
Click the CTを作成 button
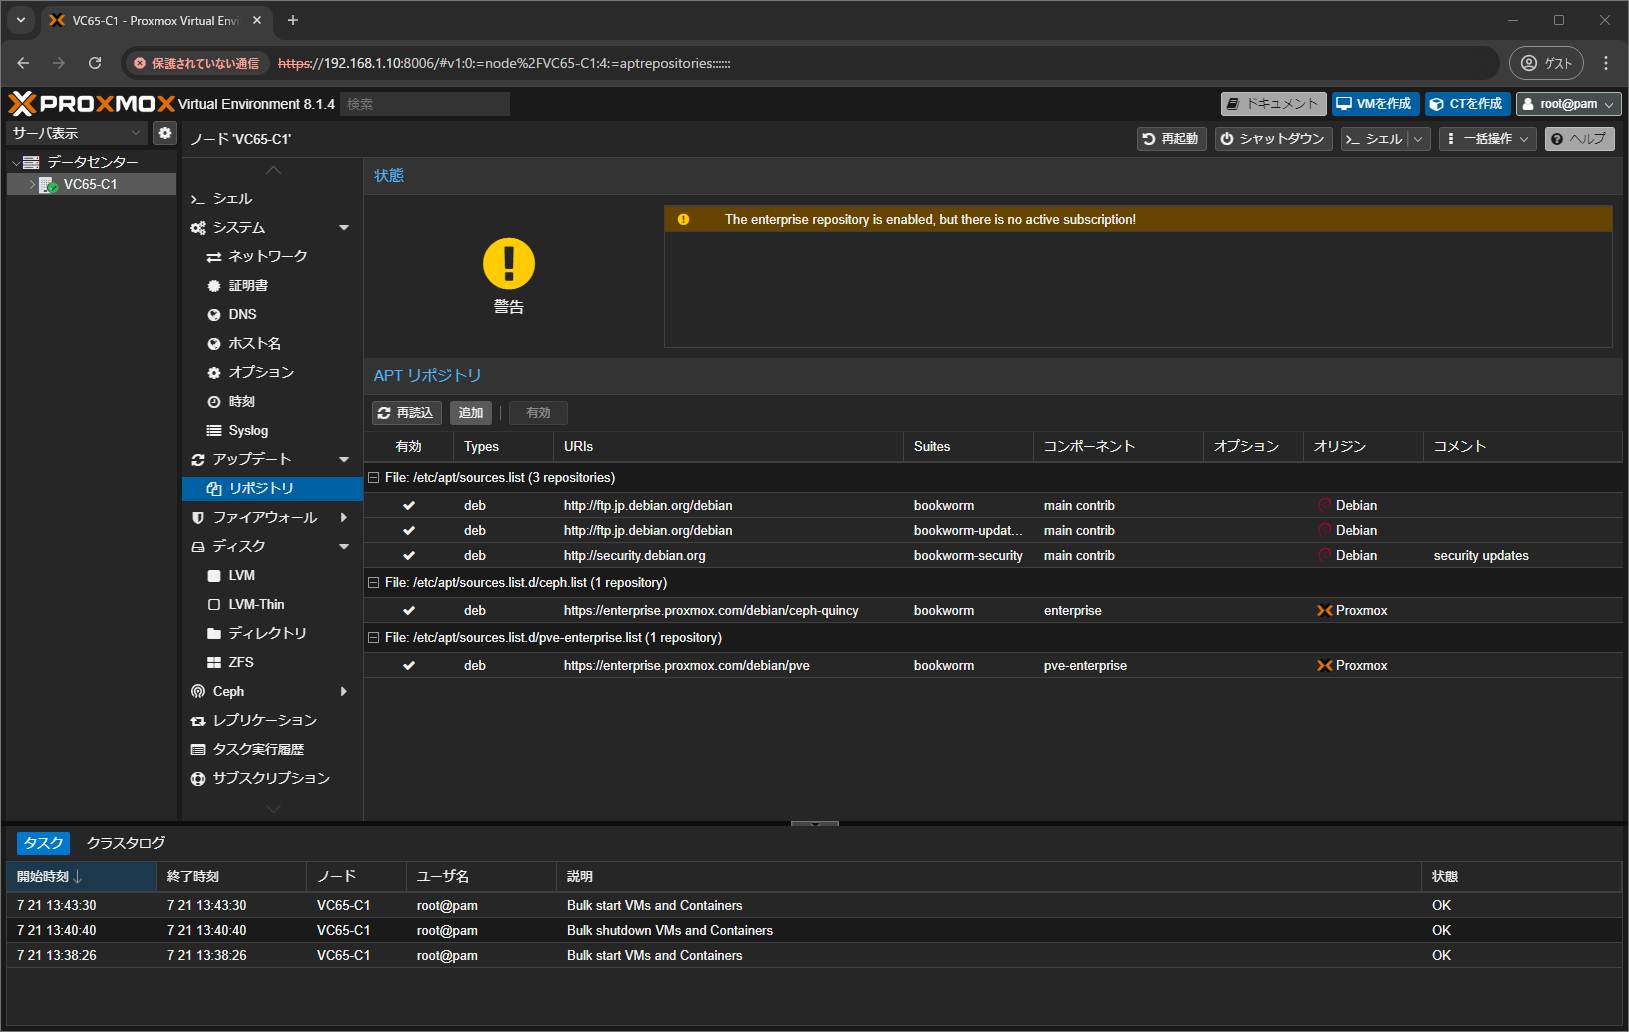(x=1467, y=104)
